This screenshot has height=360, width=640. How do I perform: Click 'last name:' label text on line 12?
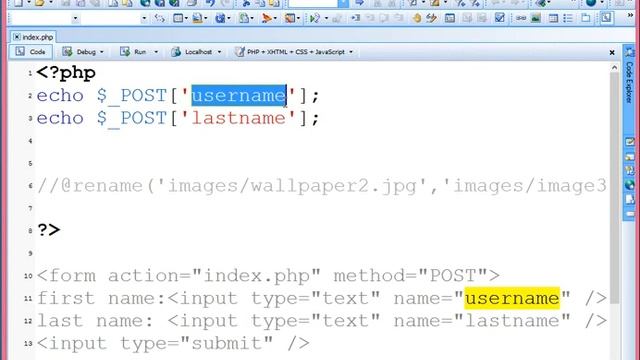click(x=95, y=321)
